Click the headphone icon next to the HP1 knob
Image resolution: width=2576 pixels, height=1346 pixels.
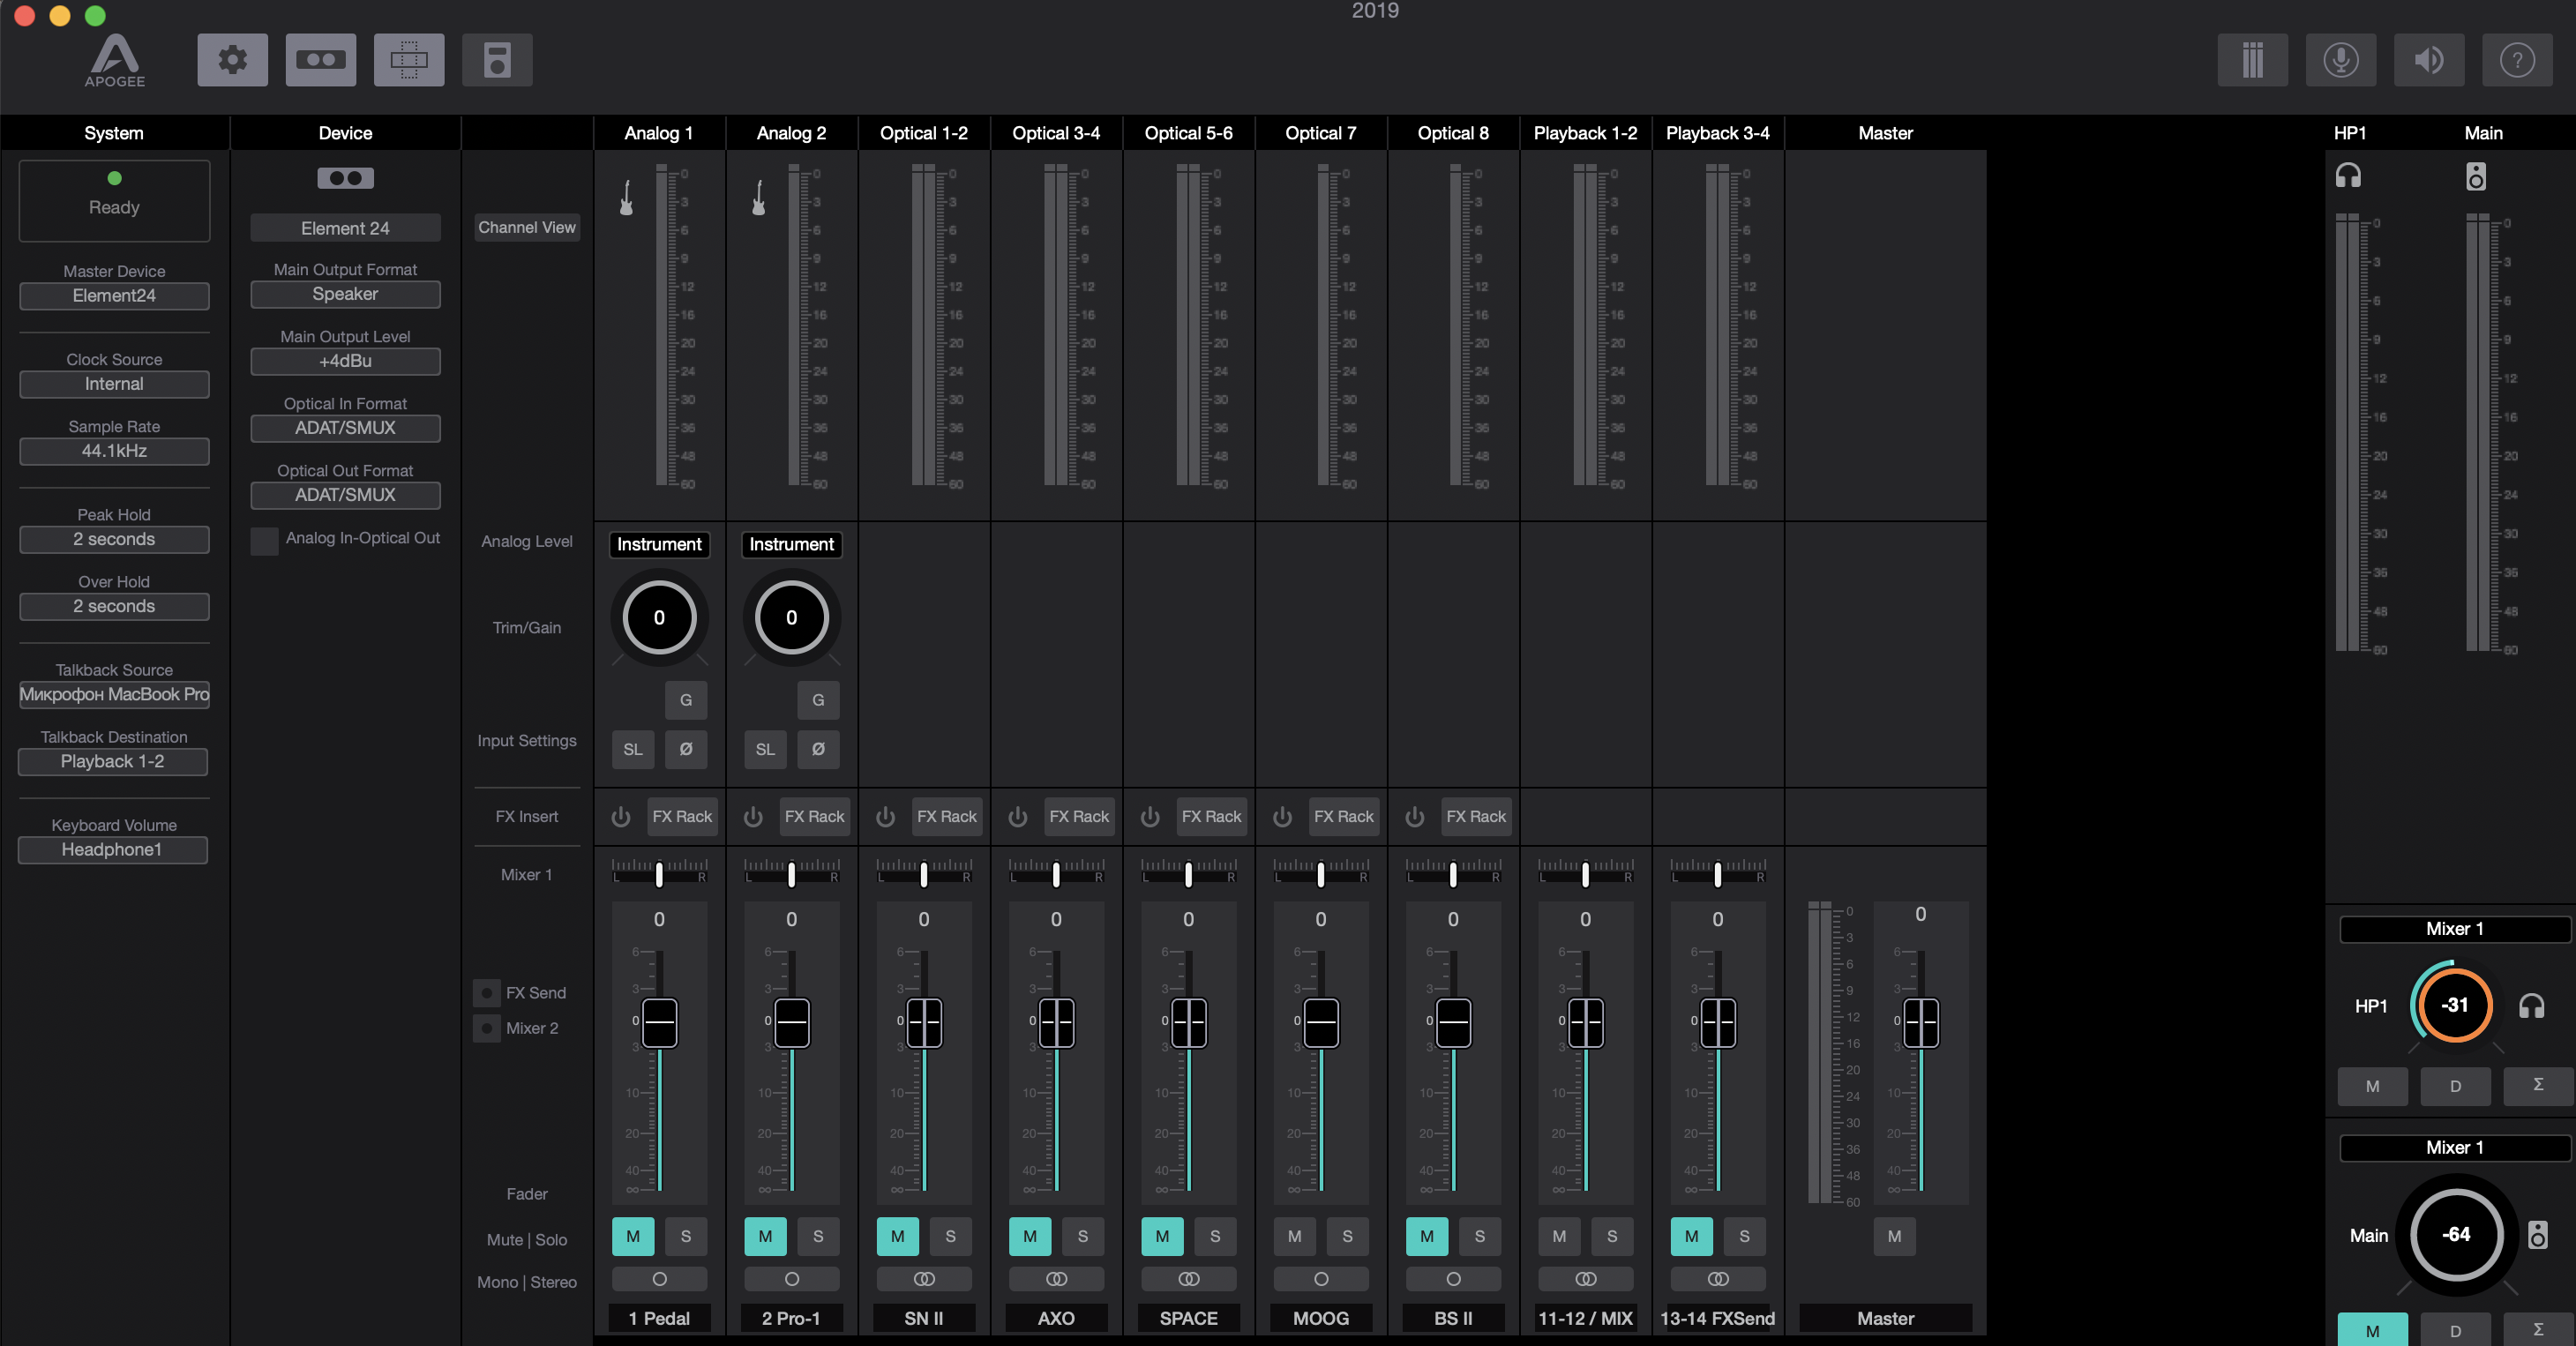2531,1006
